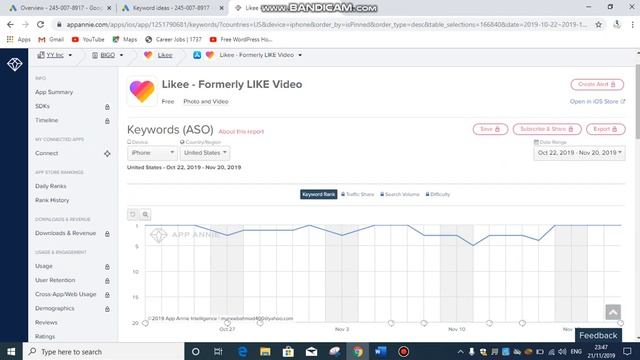The width and height of the screenshot is (640, 360).
Task: Click the leftmost chart axis circle marker
Action: tap(145, 323)
